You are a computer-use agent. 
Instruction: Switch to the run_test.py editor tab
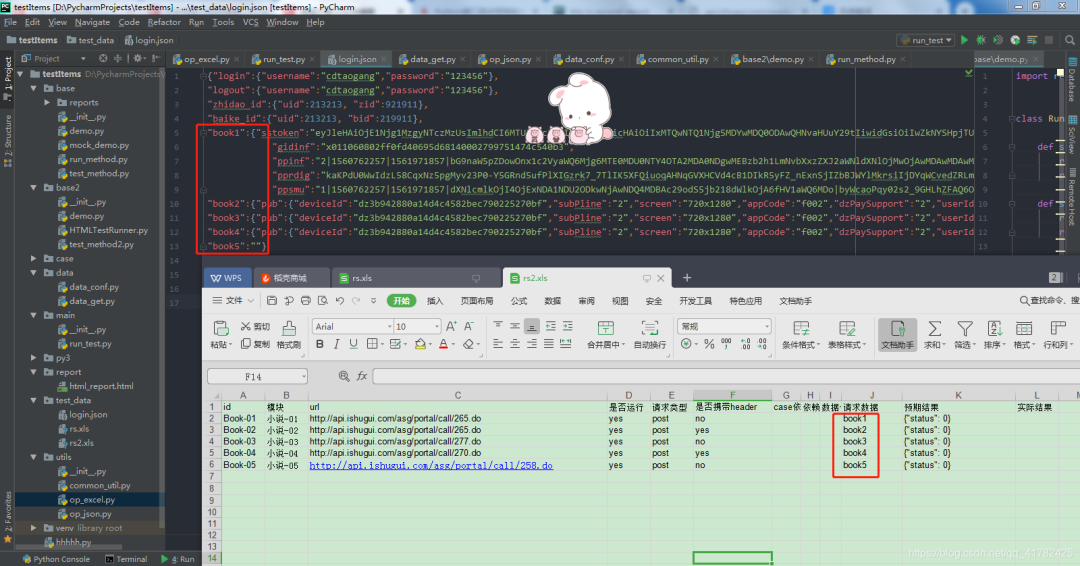284,59
